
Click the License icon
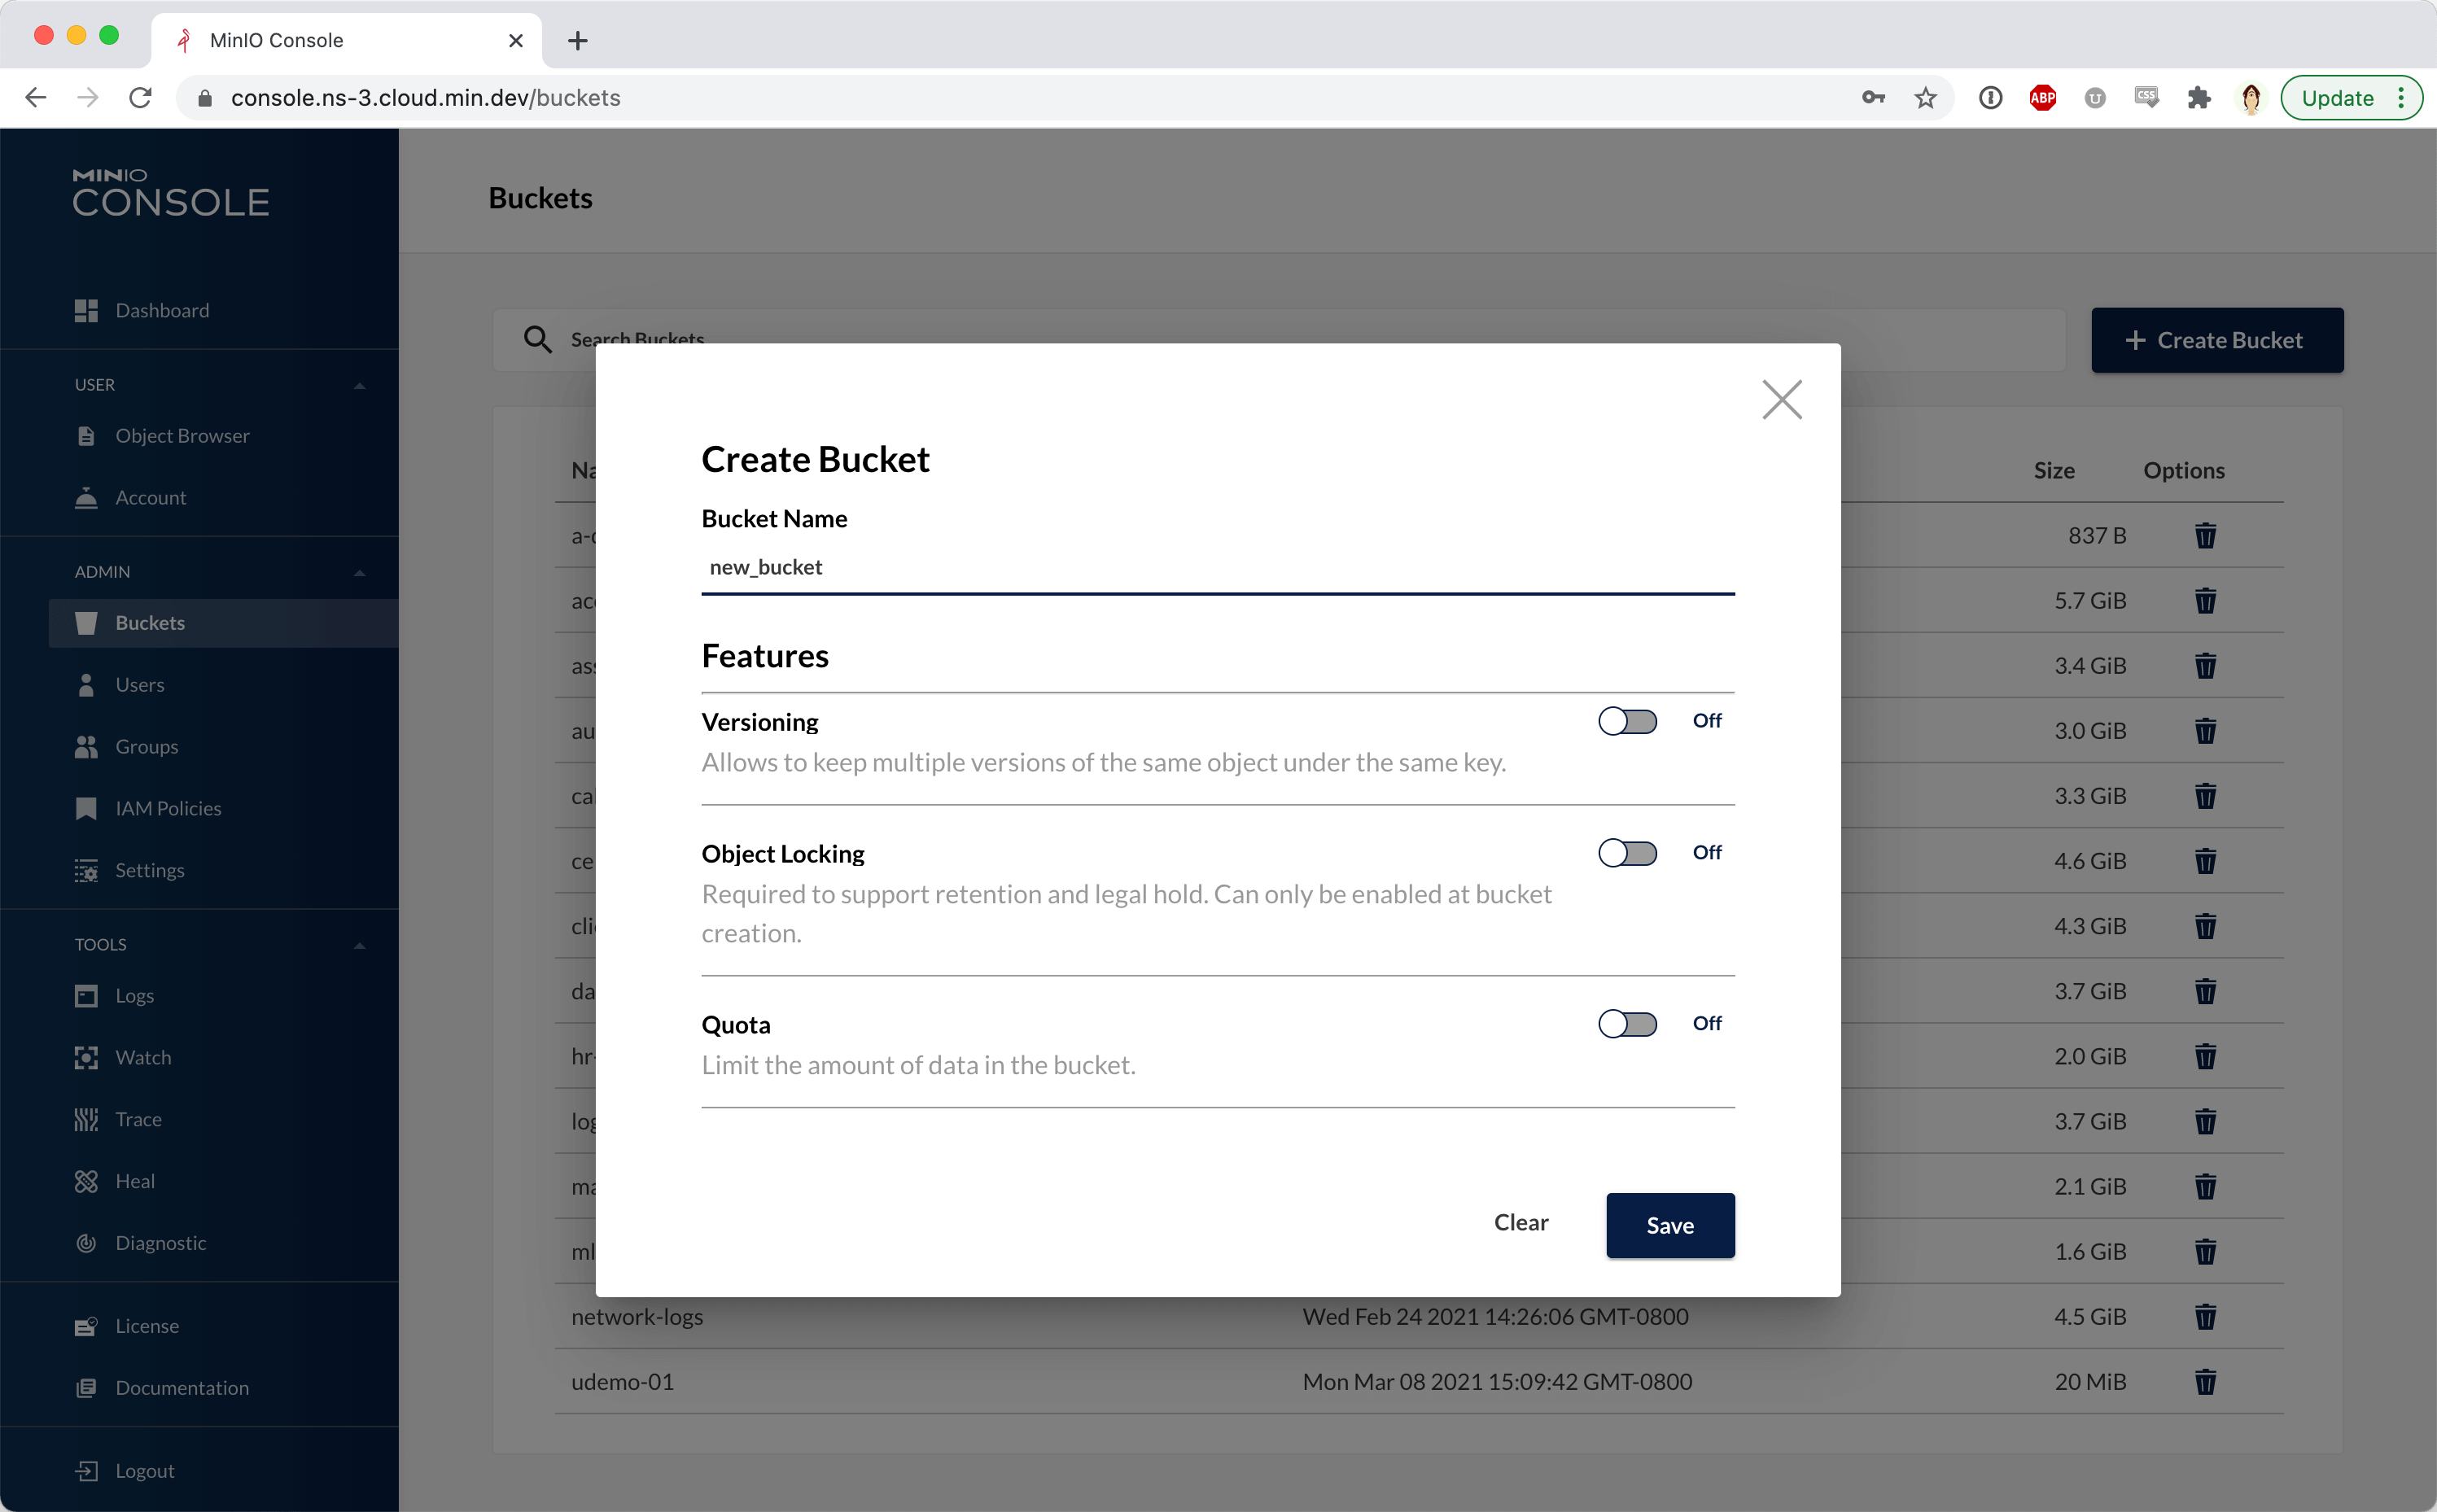pos(86,1326)
